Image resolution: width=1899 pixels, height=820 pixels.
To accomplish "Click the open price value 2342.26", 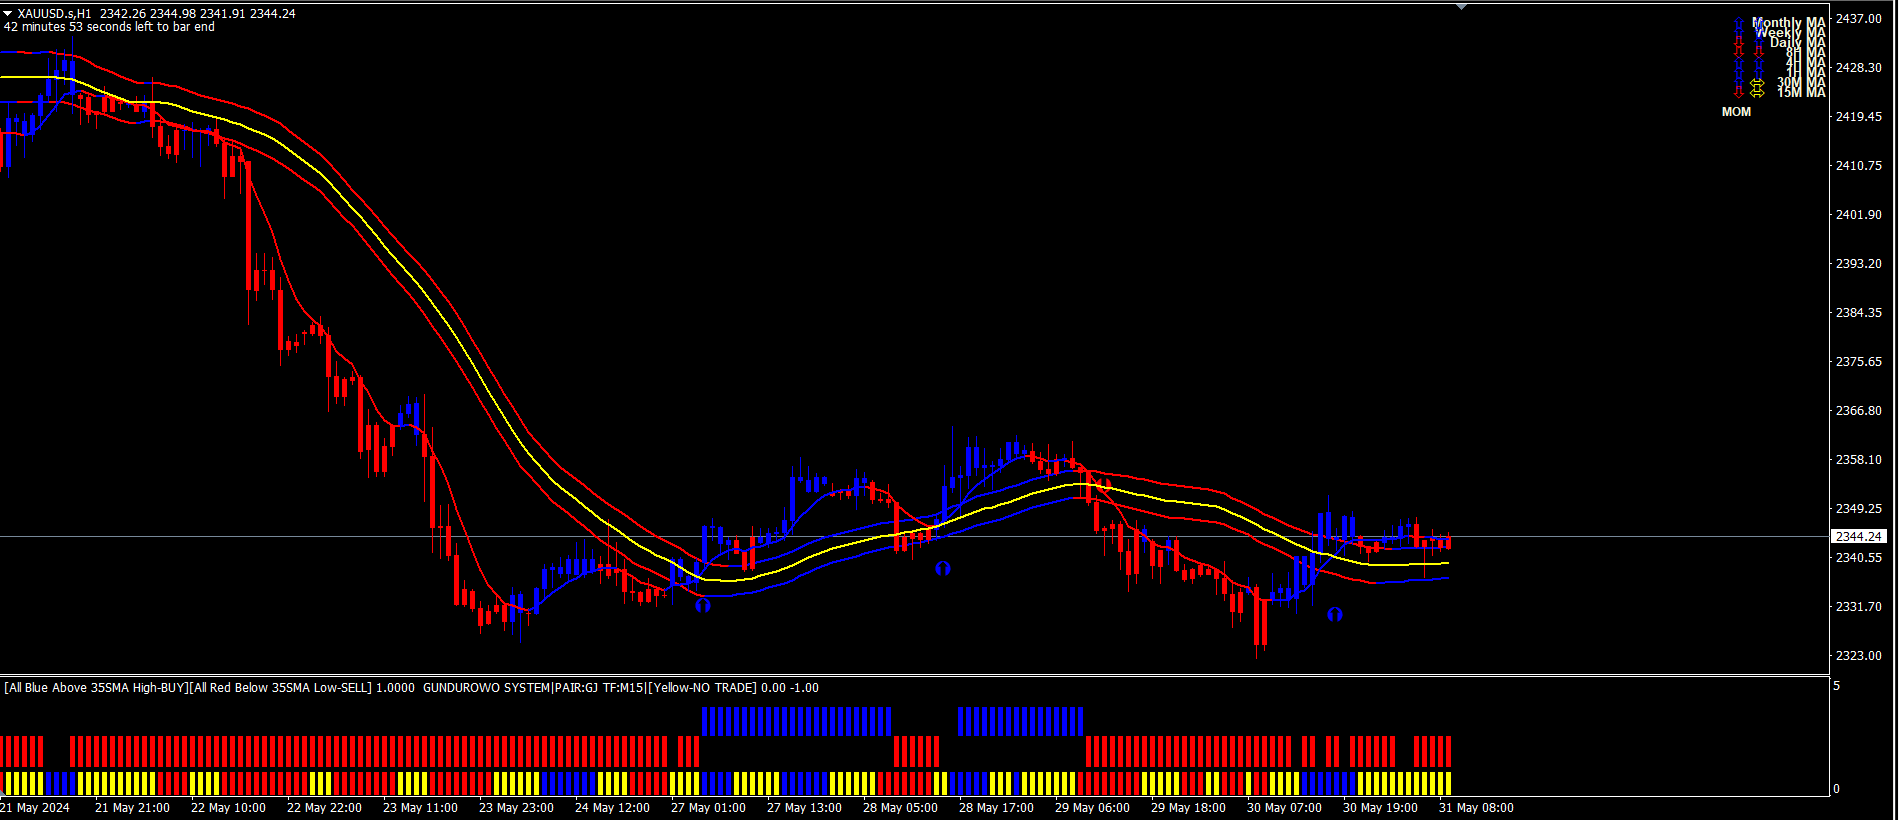I will 123,14.
